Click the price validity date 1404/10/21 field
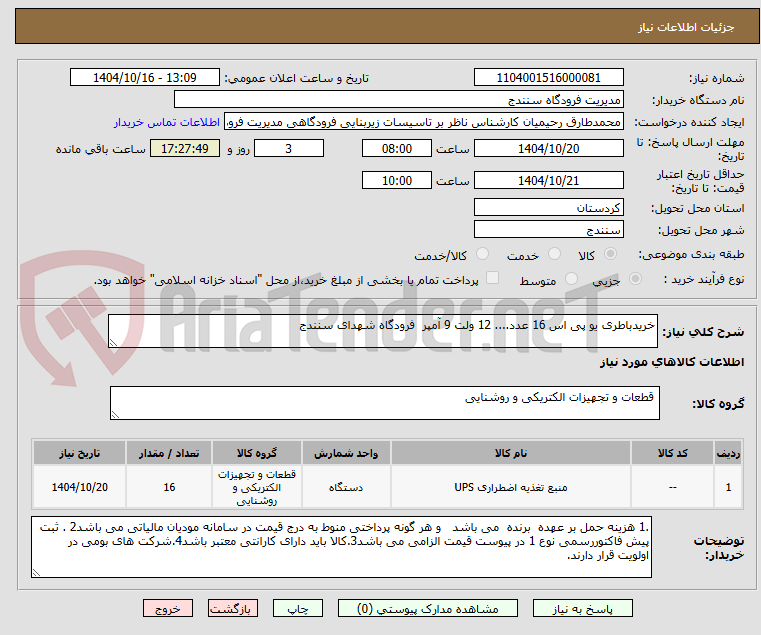The height and width of the screenshot is (635, 761). click(x=548, y=181)
